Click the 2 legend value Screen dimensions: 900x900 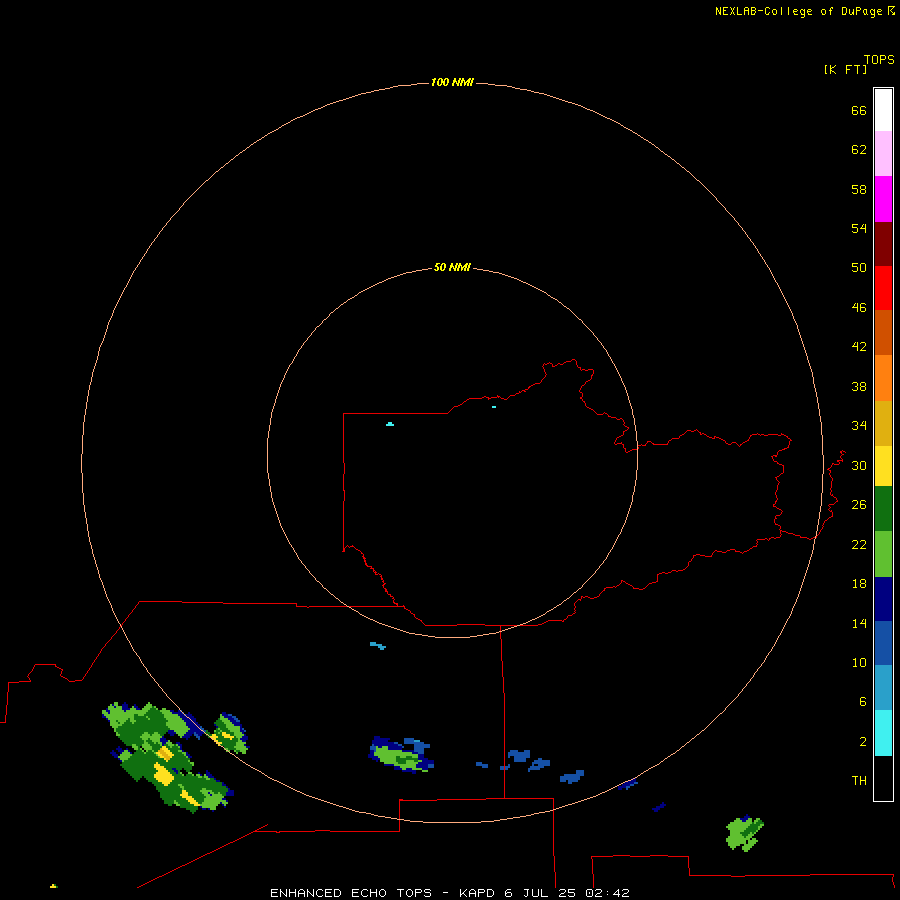[862, 741]
